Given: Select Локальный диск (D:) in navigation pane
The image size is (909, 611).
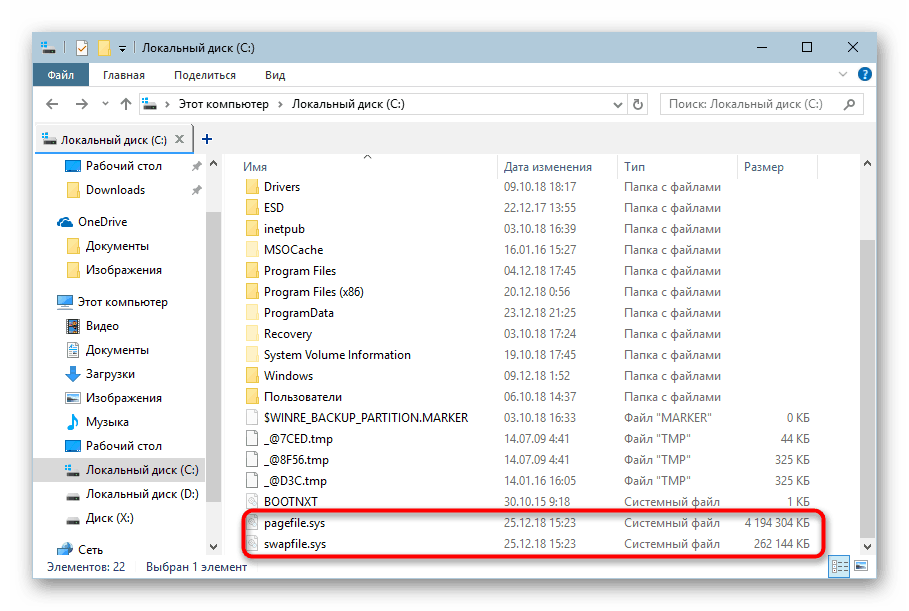Looking at the screenshot, I should (141, 494).
